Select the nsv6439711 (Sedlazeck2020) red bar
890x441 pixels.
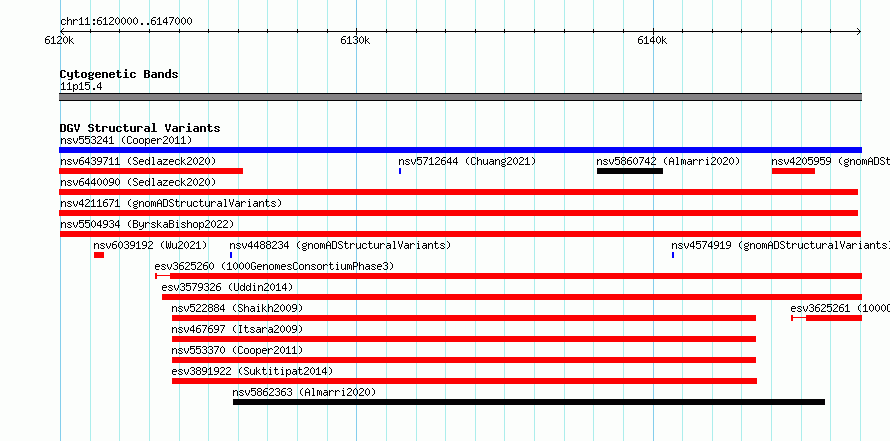[x=151, y=171]
